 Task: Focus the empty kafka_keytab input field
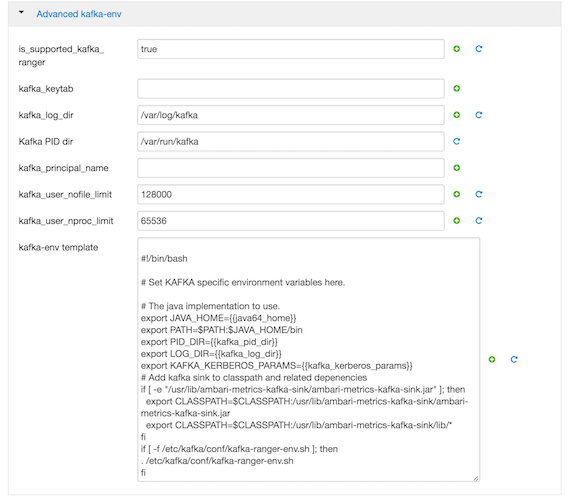tap(291, 89)
